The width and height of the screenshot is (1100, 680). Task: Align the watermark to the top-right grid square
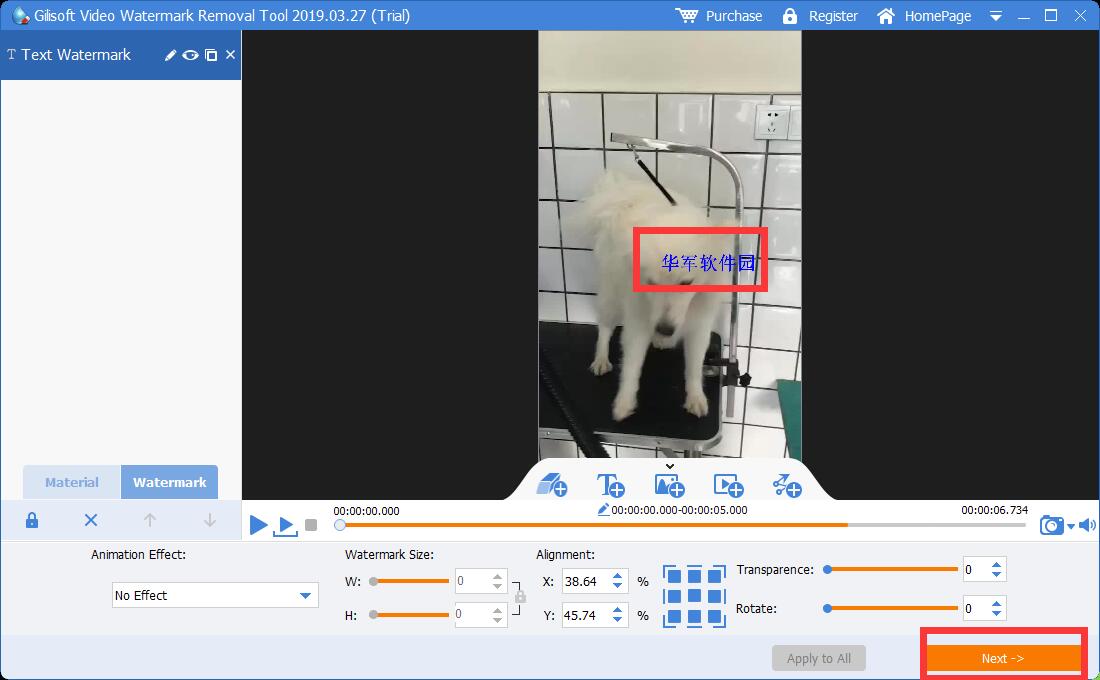coord(716,575)
